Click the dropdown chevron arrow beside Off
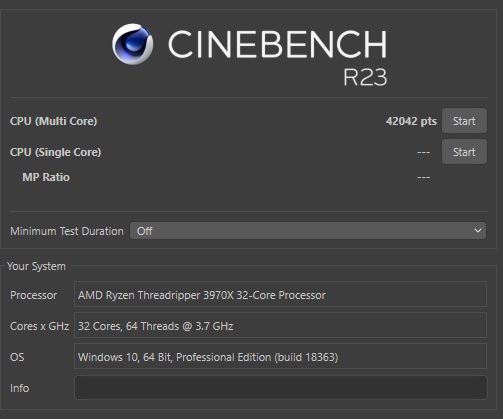This screenshot has width=503, height=419. coord(478,231)
